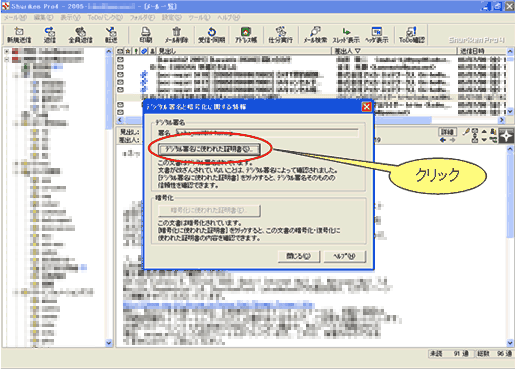Expand the first account tree node
The width and height of the screenshot is (515, 369).
click(6, 51)
